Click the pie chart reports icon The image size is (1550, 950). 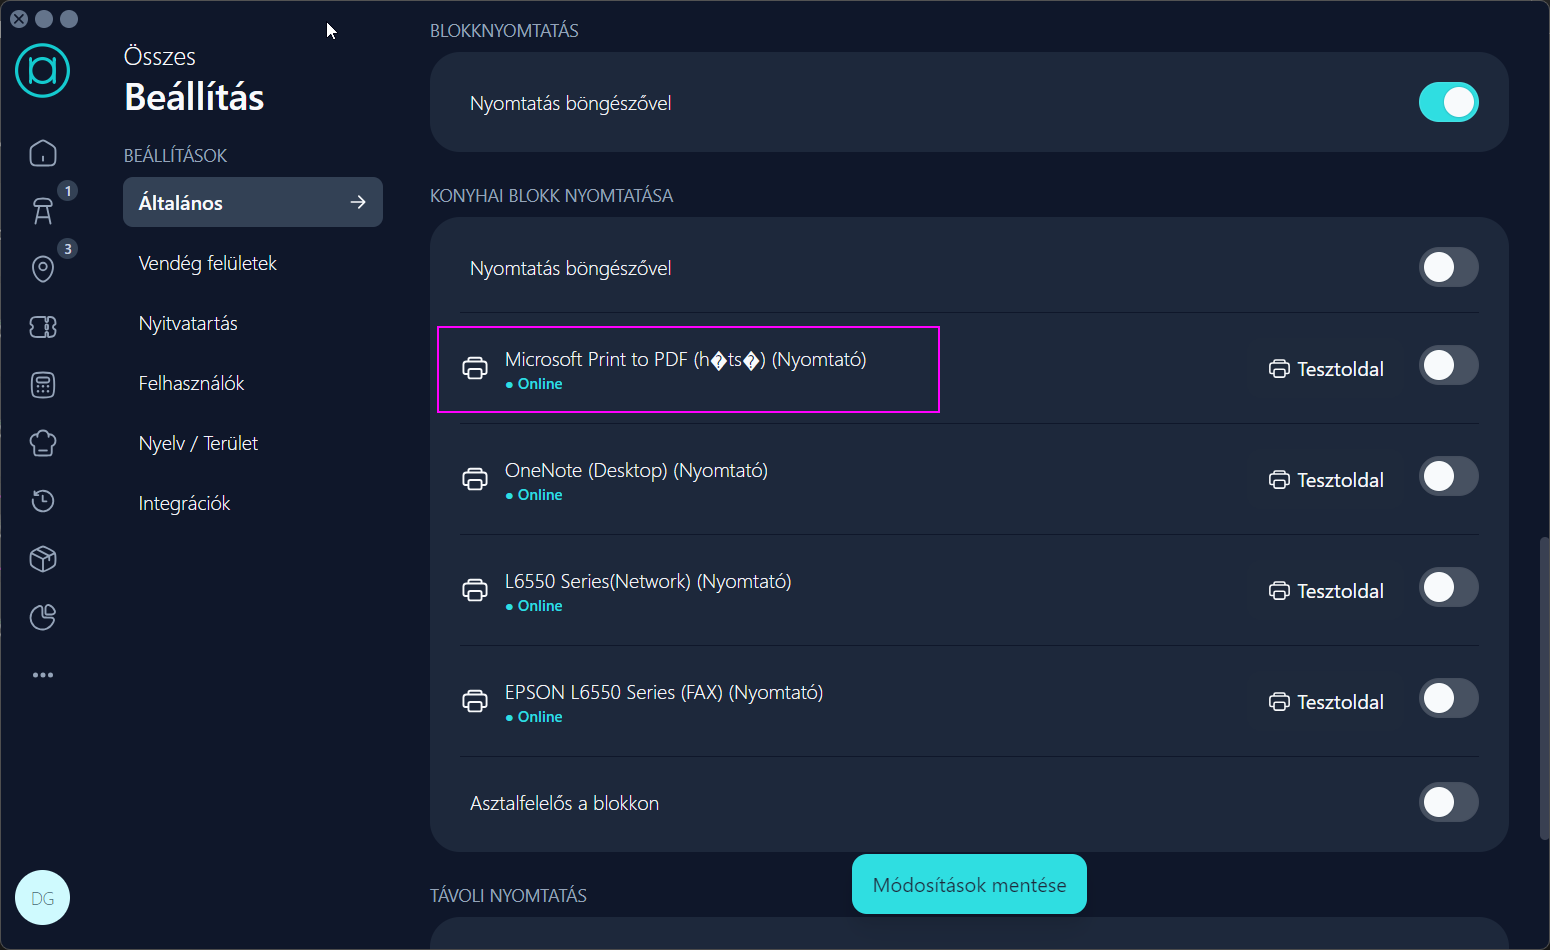click(43, 617)
